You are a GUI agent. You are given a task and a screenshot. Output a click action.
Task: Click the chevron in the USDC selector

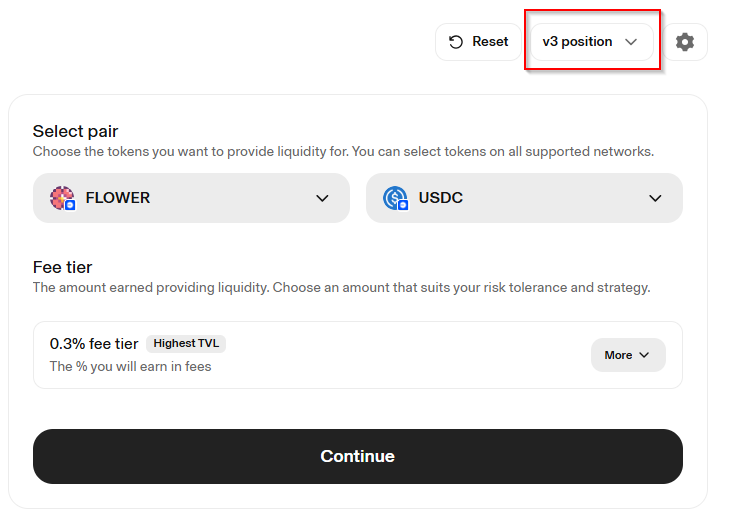[655, 198]
